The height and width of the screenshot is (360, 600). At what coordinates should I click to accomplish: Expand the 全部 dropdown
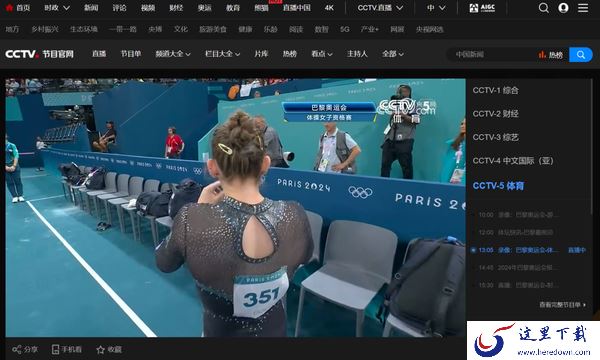click(x=393, y=54)
